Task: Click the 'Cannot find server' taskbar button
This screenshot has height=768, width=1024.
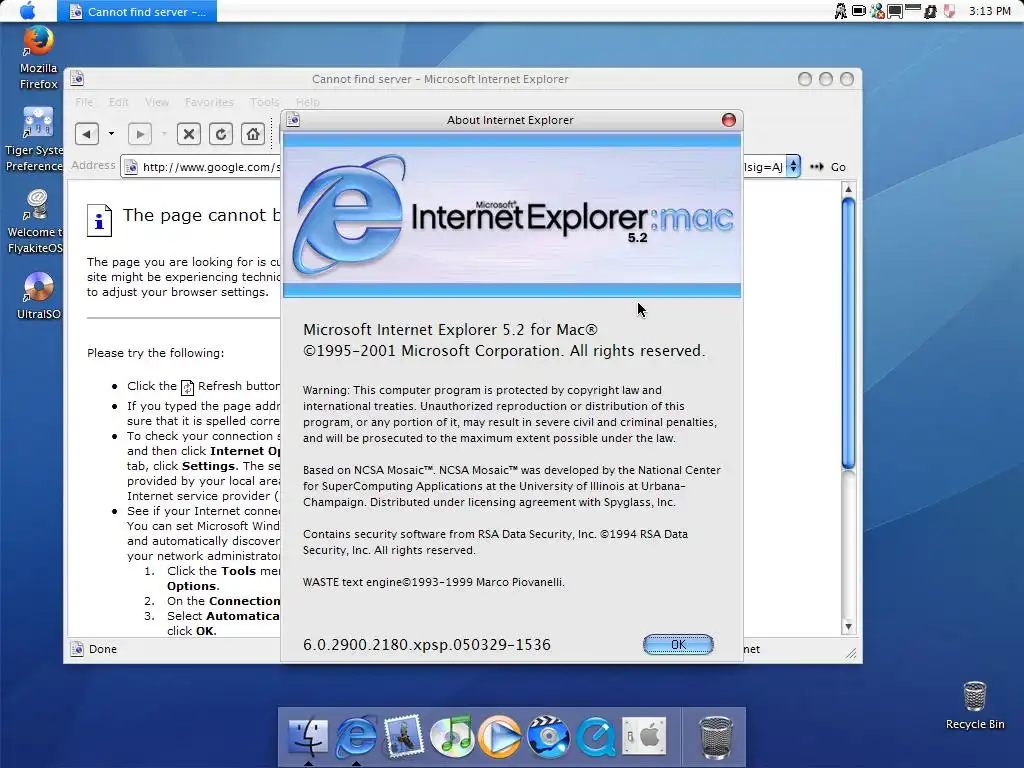Action: (x=137, y=11)
